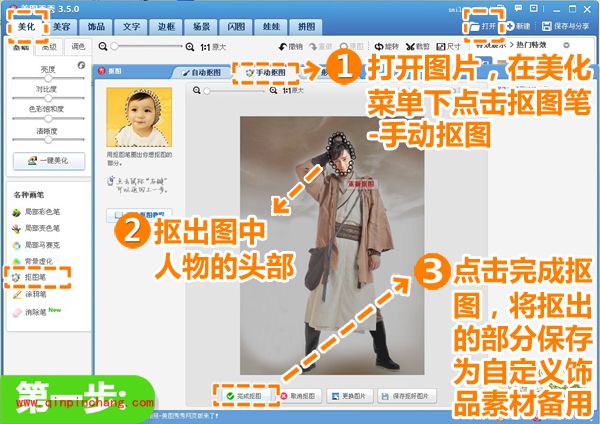Screen dimensions: 600x424
Task: Select the 局部彩色笔 brush
Action: (x=36, y=212)
